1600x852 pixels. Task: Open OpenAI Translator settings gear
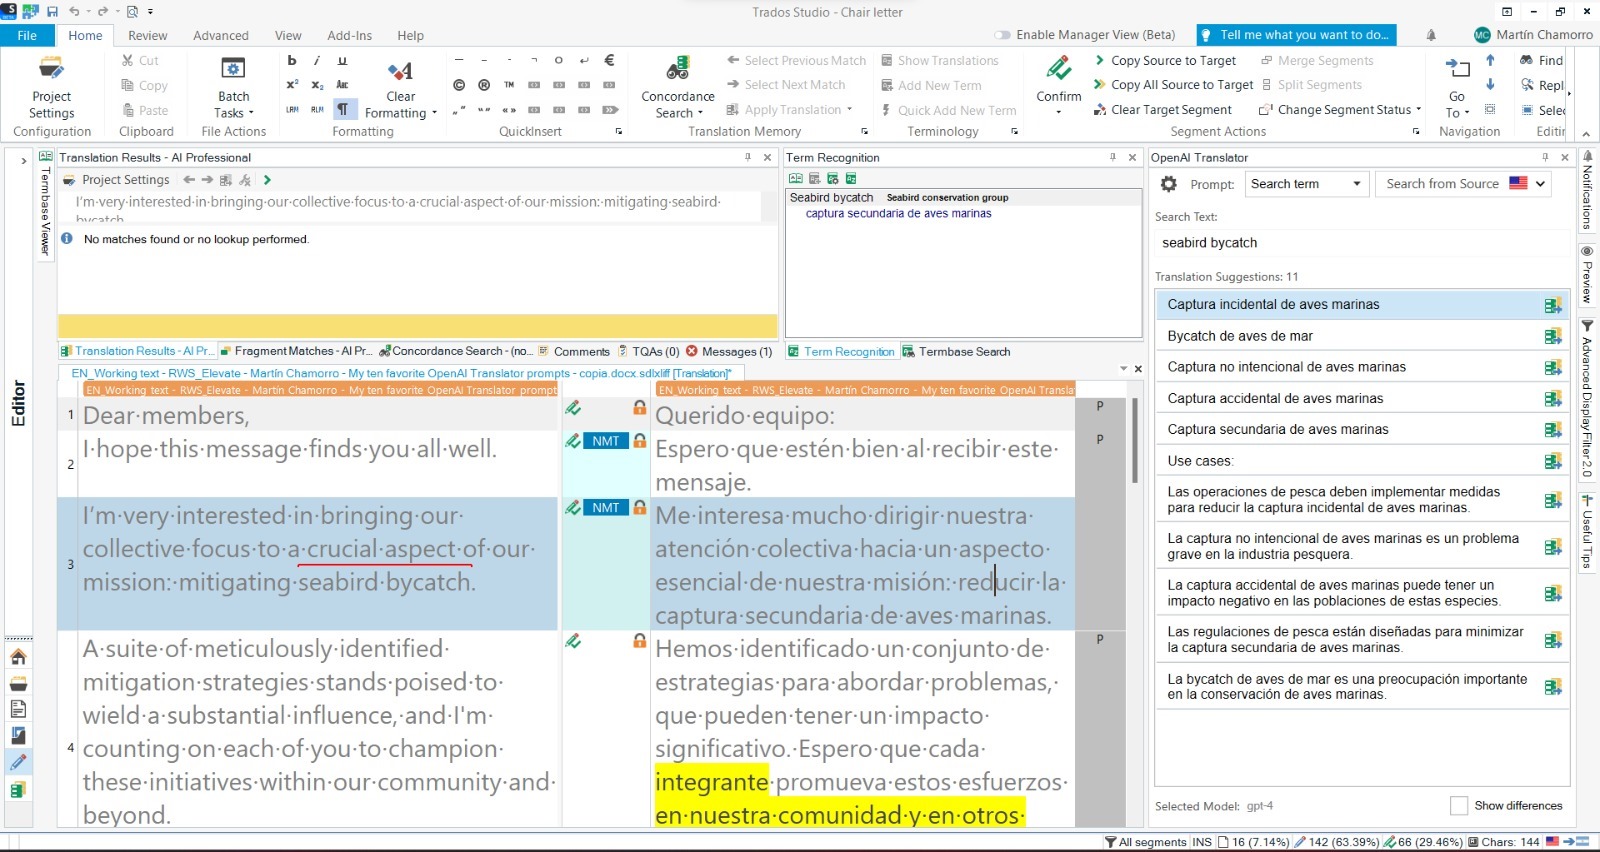pyautogui.click(x=1168, y=184)
